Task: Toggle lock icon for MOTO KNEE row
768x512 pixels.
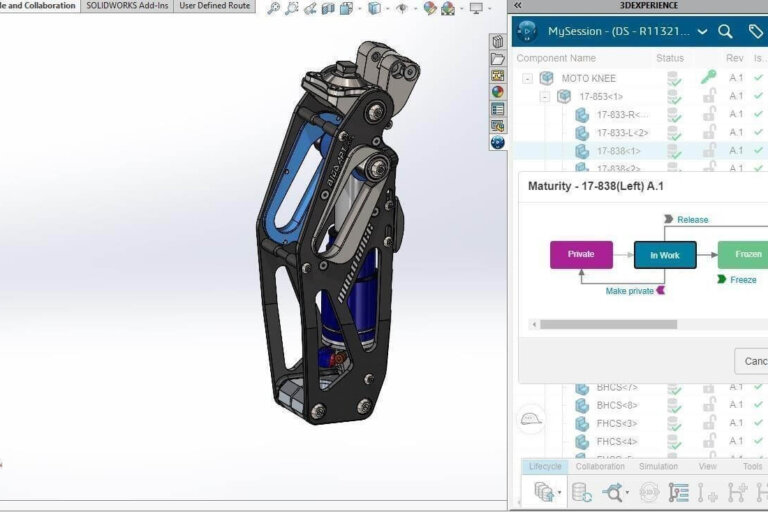Action: (x=708, y=78)
